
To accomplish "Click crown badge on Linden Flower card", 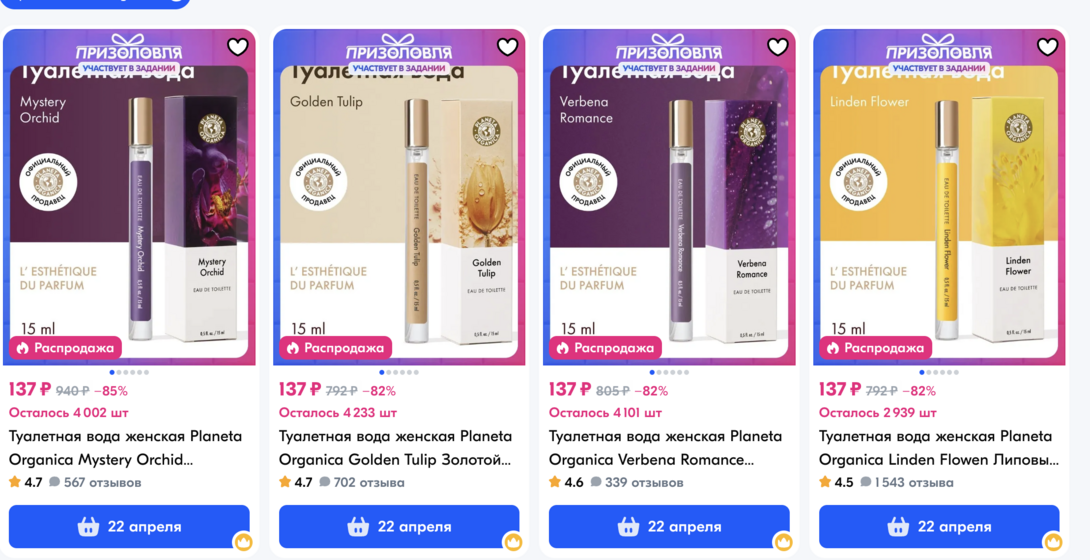I will [1053, 541].
